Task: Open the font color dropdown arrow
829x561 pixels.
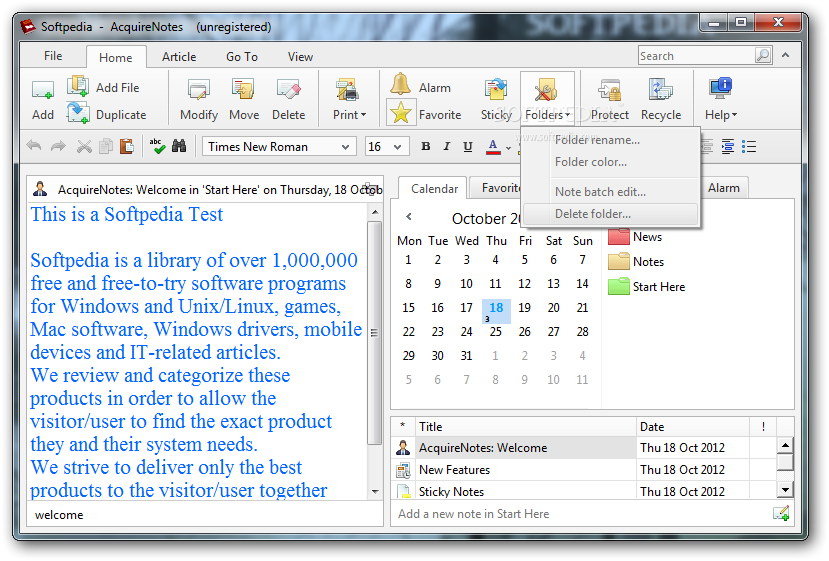Action: 509,148
